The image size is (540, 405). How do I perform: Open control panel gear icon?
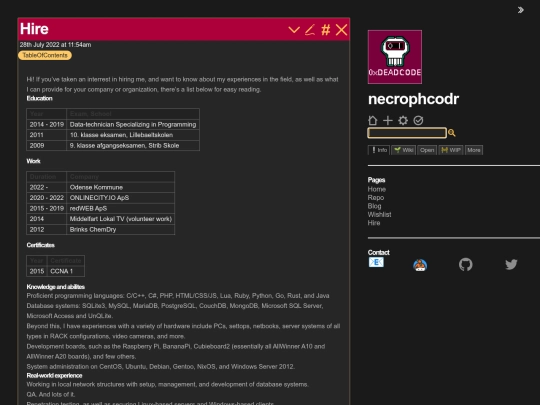tap(403, 120)
